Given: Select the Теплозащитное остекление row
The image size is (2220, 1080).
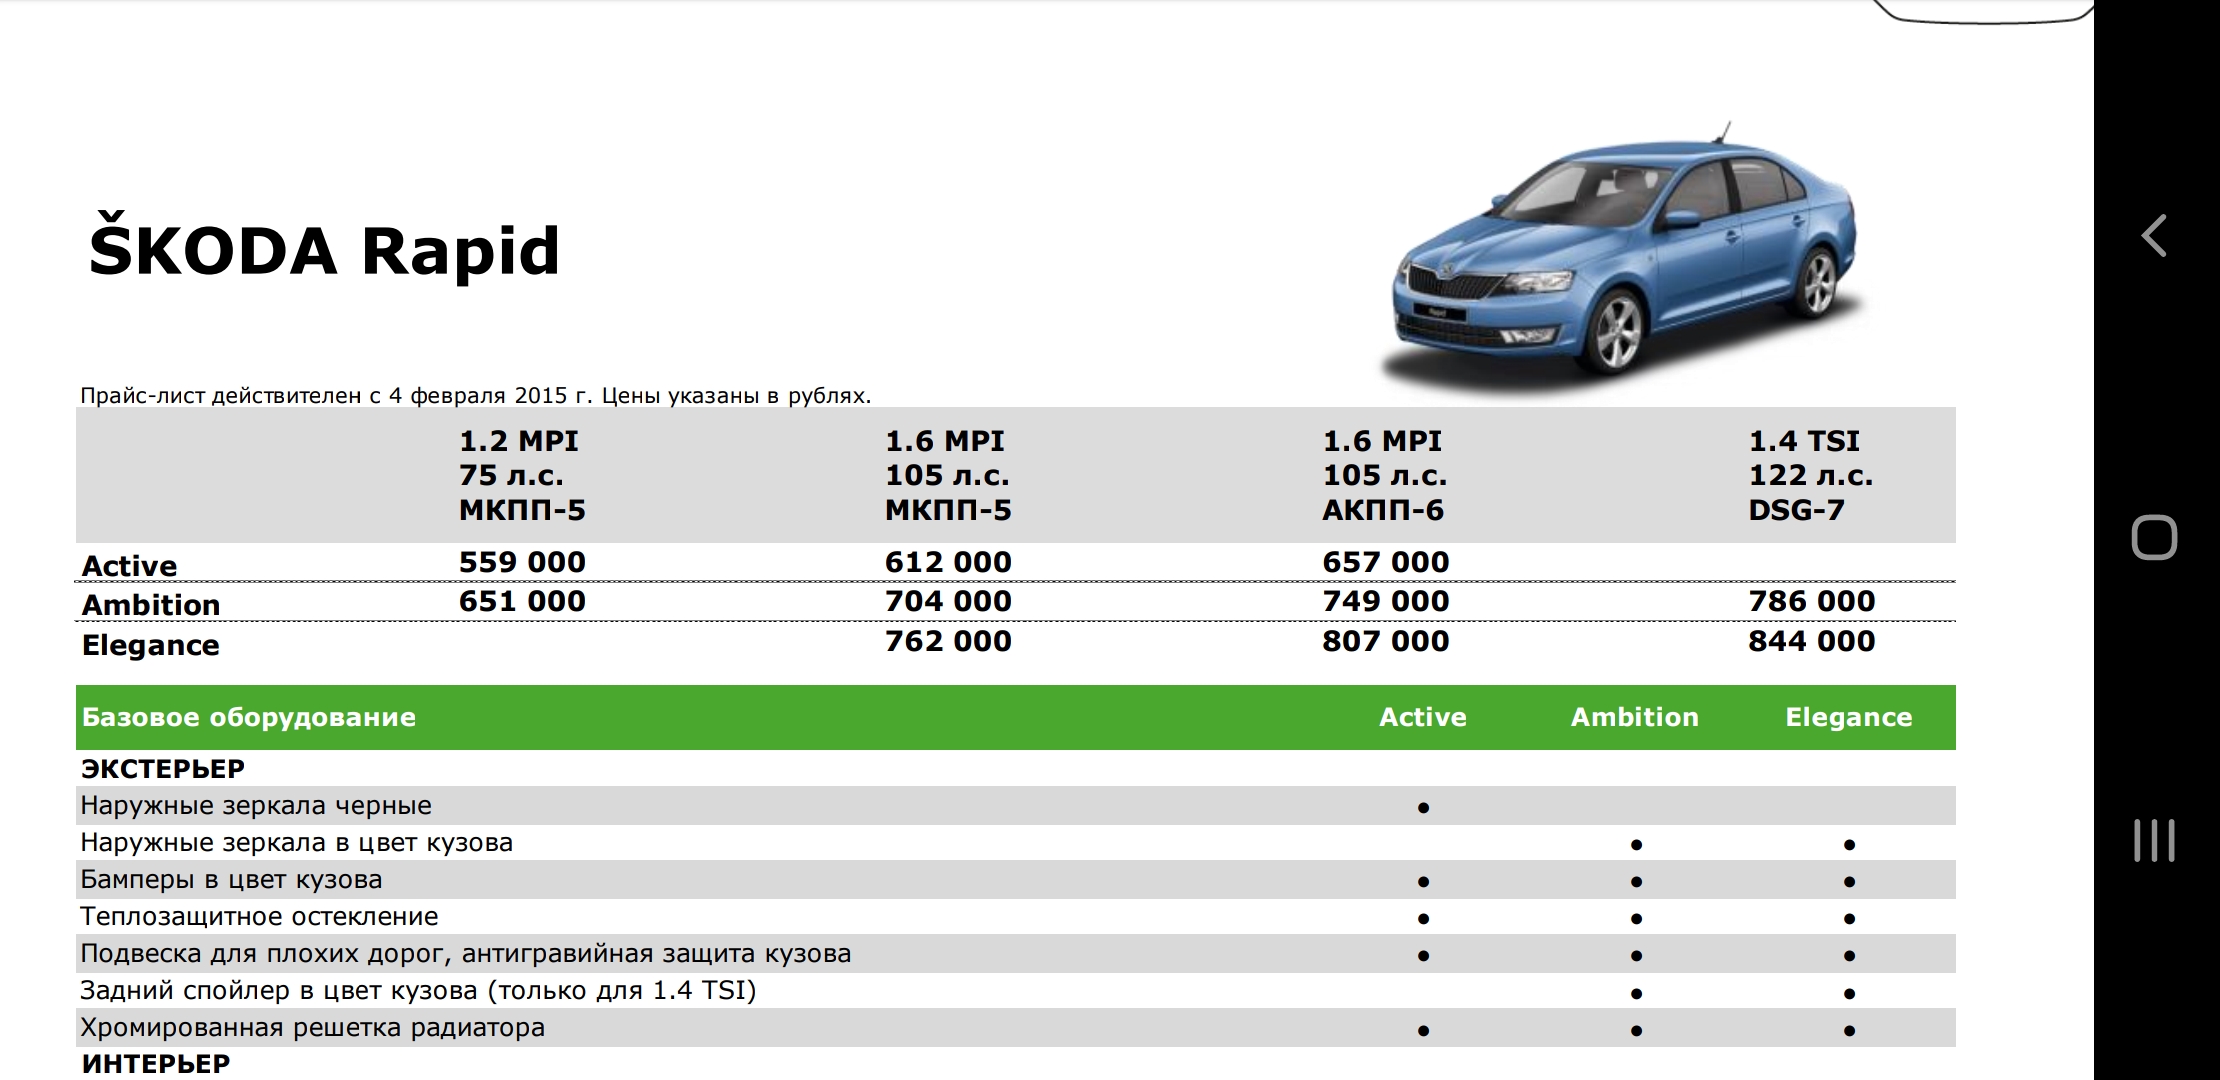Looking at the screenshot, I should pos(1015,917).
